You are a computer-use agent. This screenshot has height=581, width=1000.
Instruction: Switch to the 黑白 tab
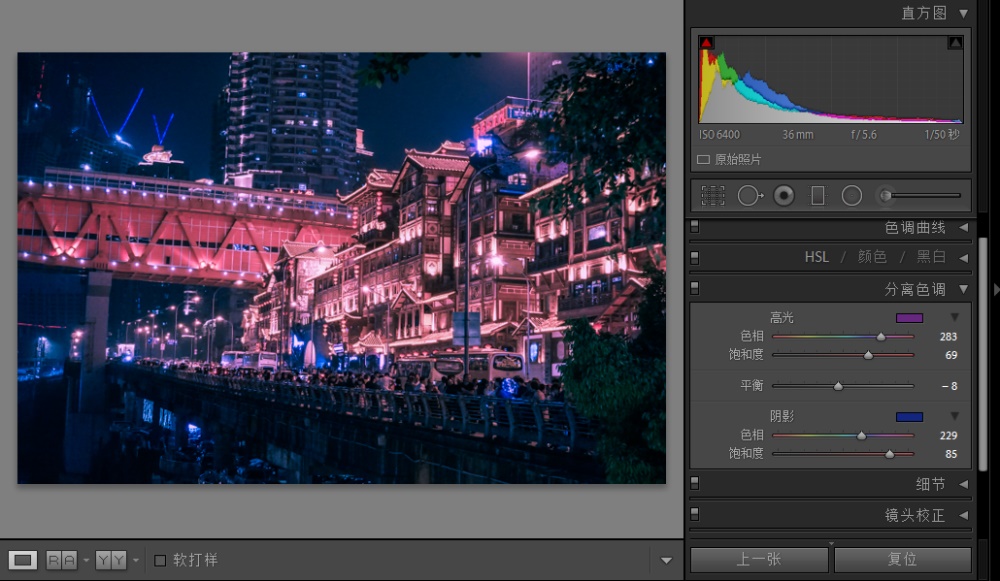click(931, 257)
